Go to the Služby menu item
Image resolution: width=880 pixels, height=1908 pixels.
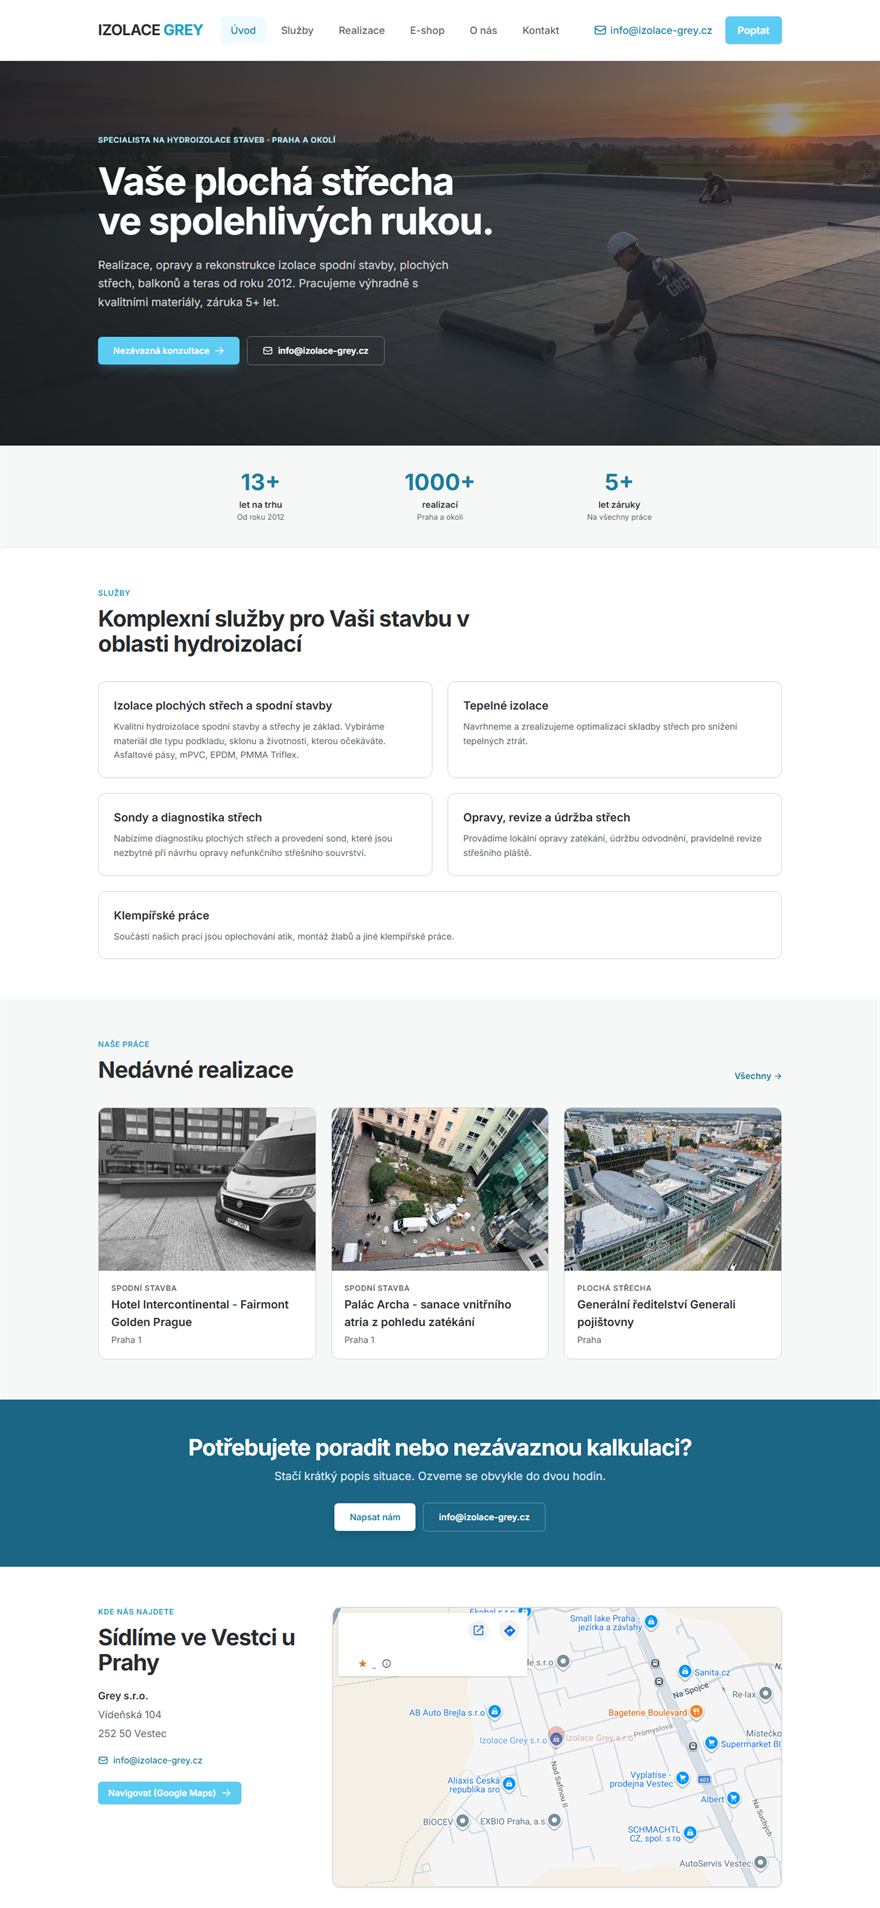(x=297, y=30)
